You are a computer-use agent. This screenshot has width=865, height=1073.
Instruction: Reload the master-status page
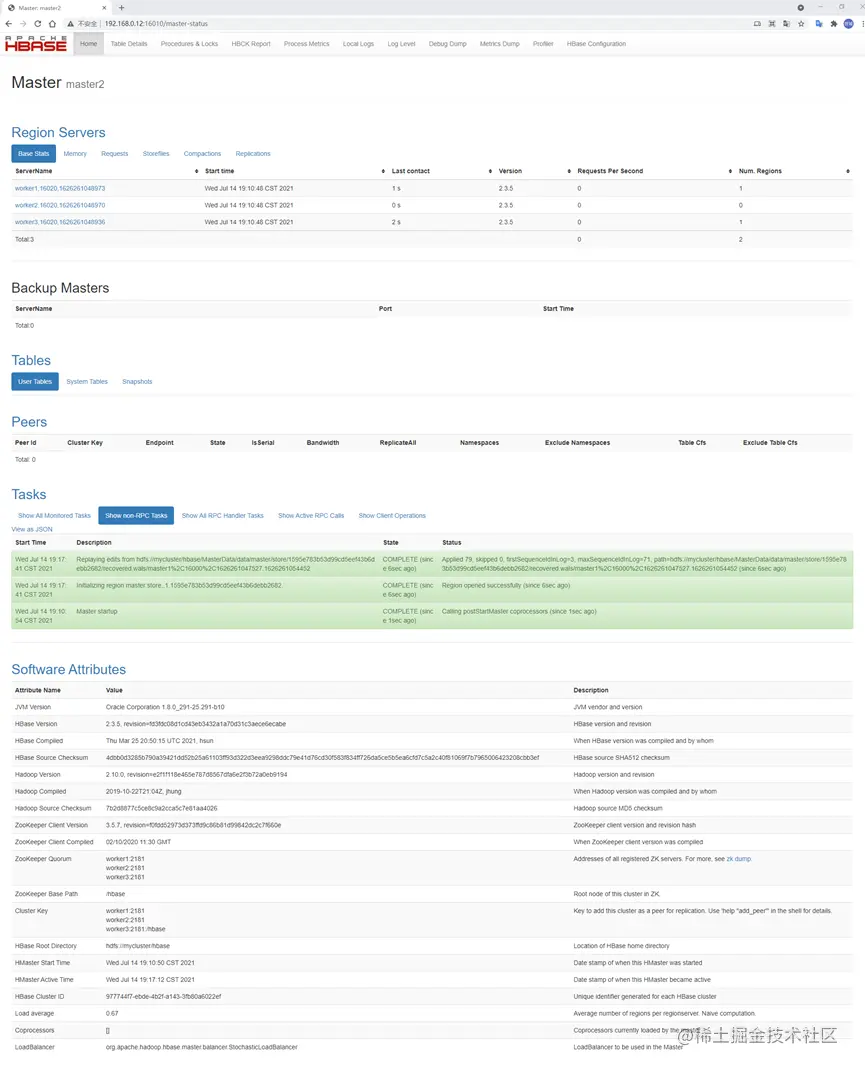(38, 23)
